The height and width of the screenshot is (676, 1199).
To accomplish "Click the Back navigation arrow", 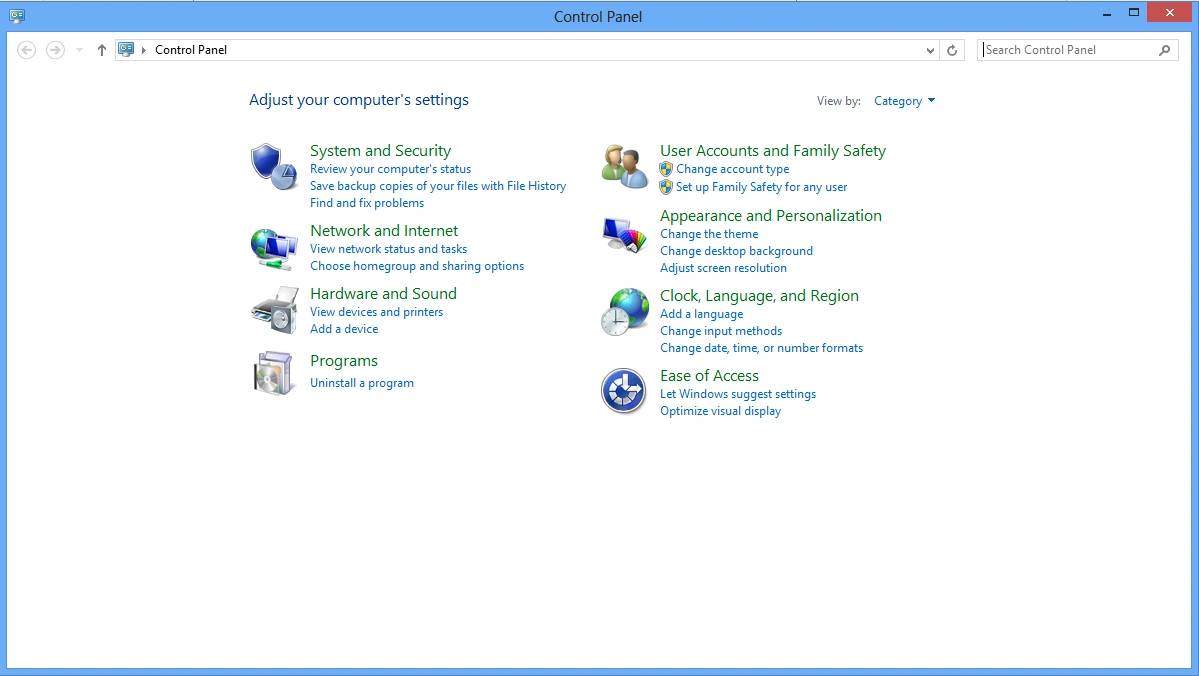I will 26,50.
